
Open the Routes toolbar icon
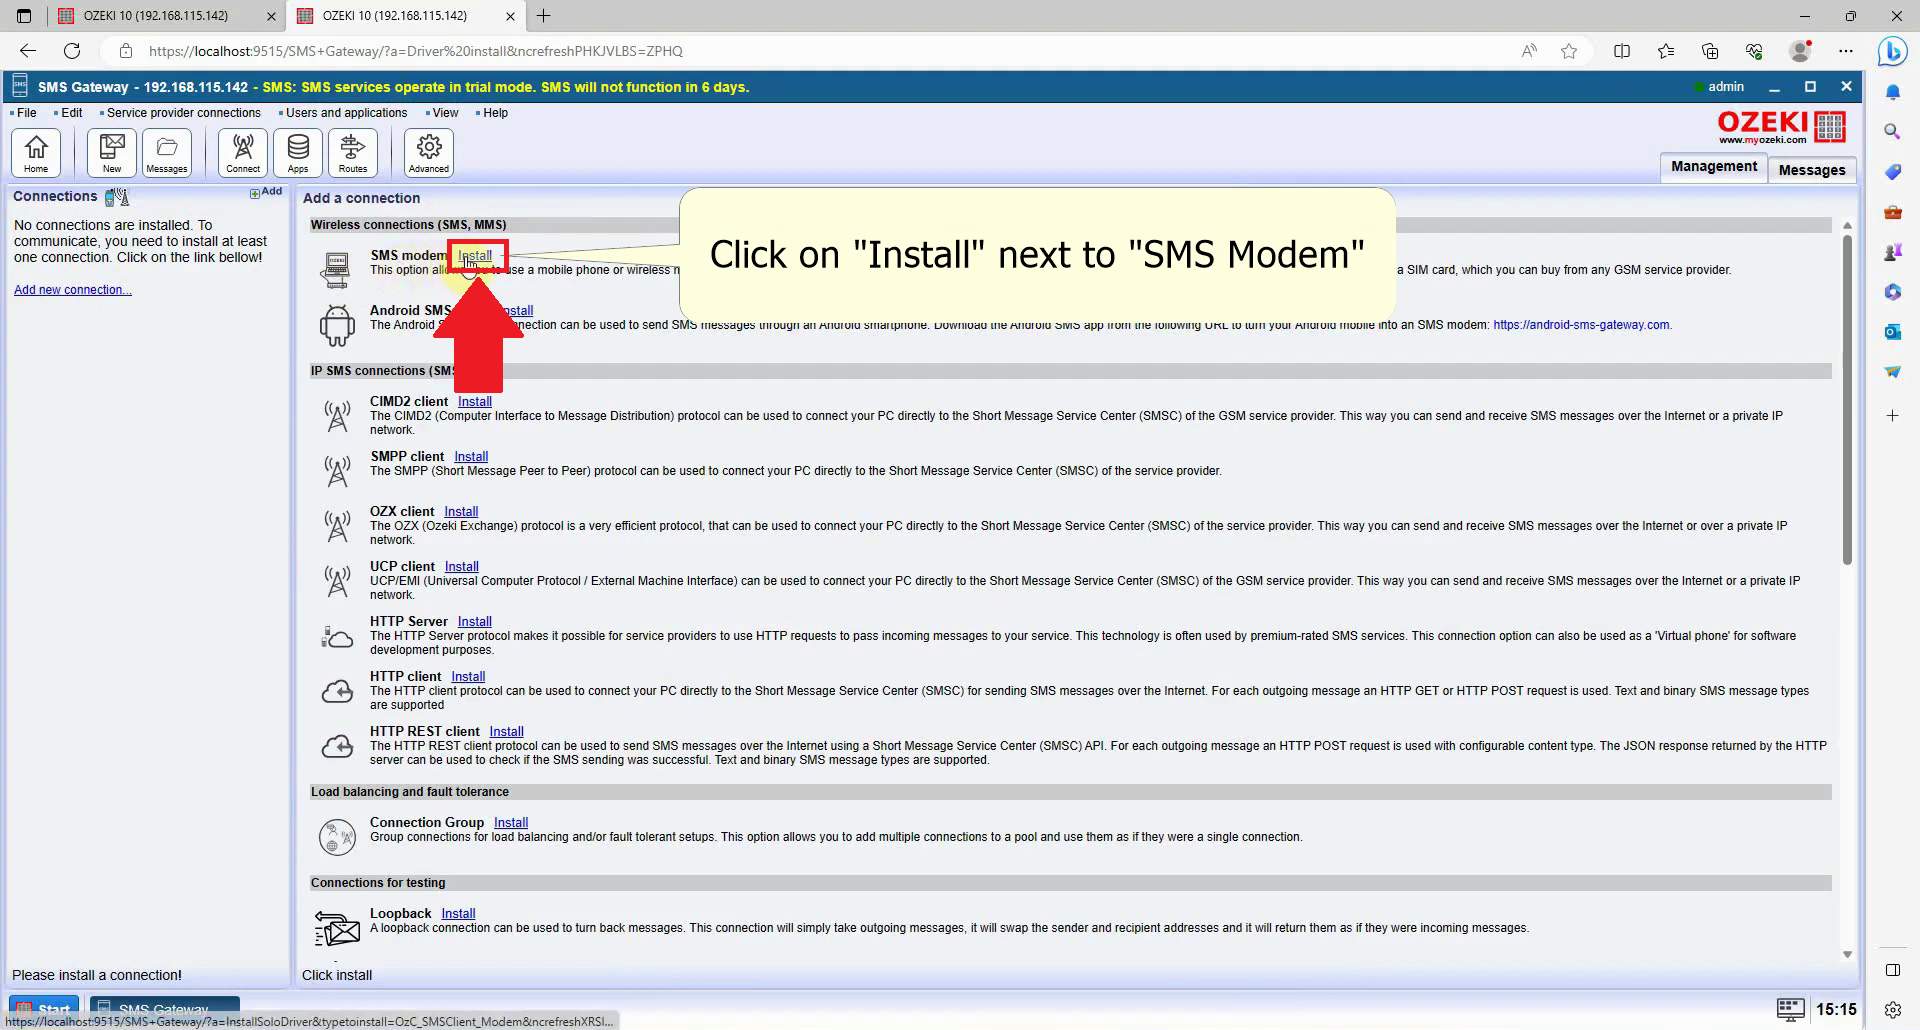[353, 153]
